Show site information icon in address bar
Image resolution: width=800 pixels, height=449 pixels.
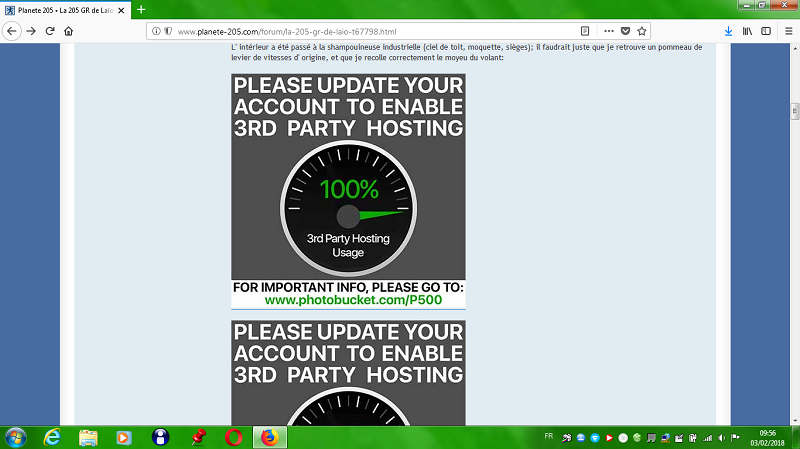pos(156,31)
